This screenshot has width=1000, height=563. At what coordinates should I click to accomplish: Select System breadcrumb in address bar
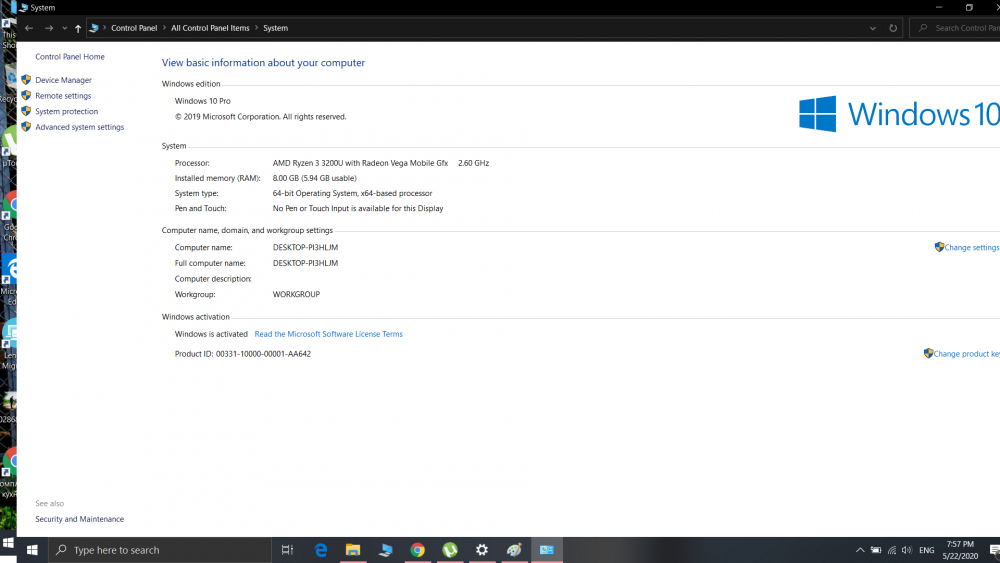[276, 28]
